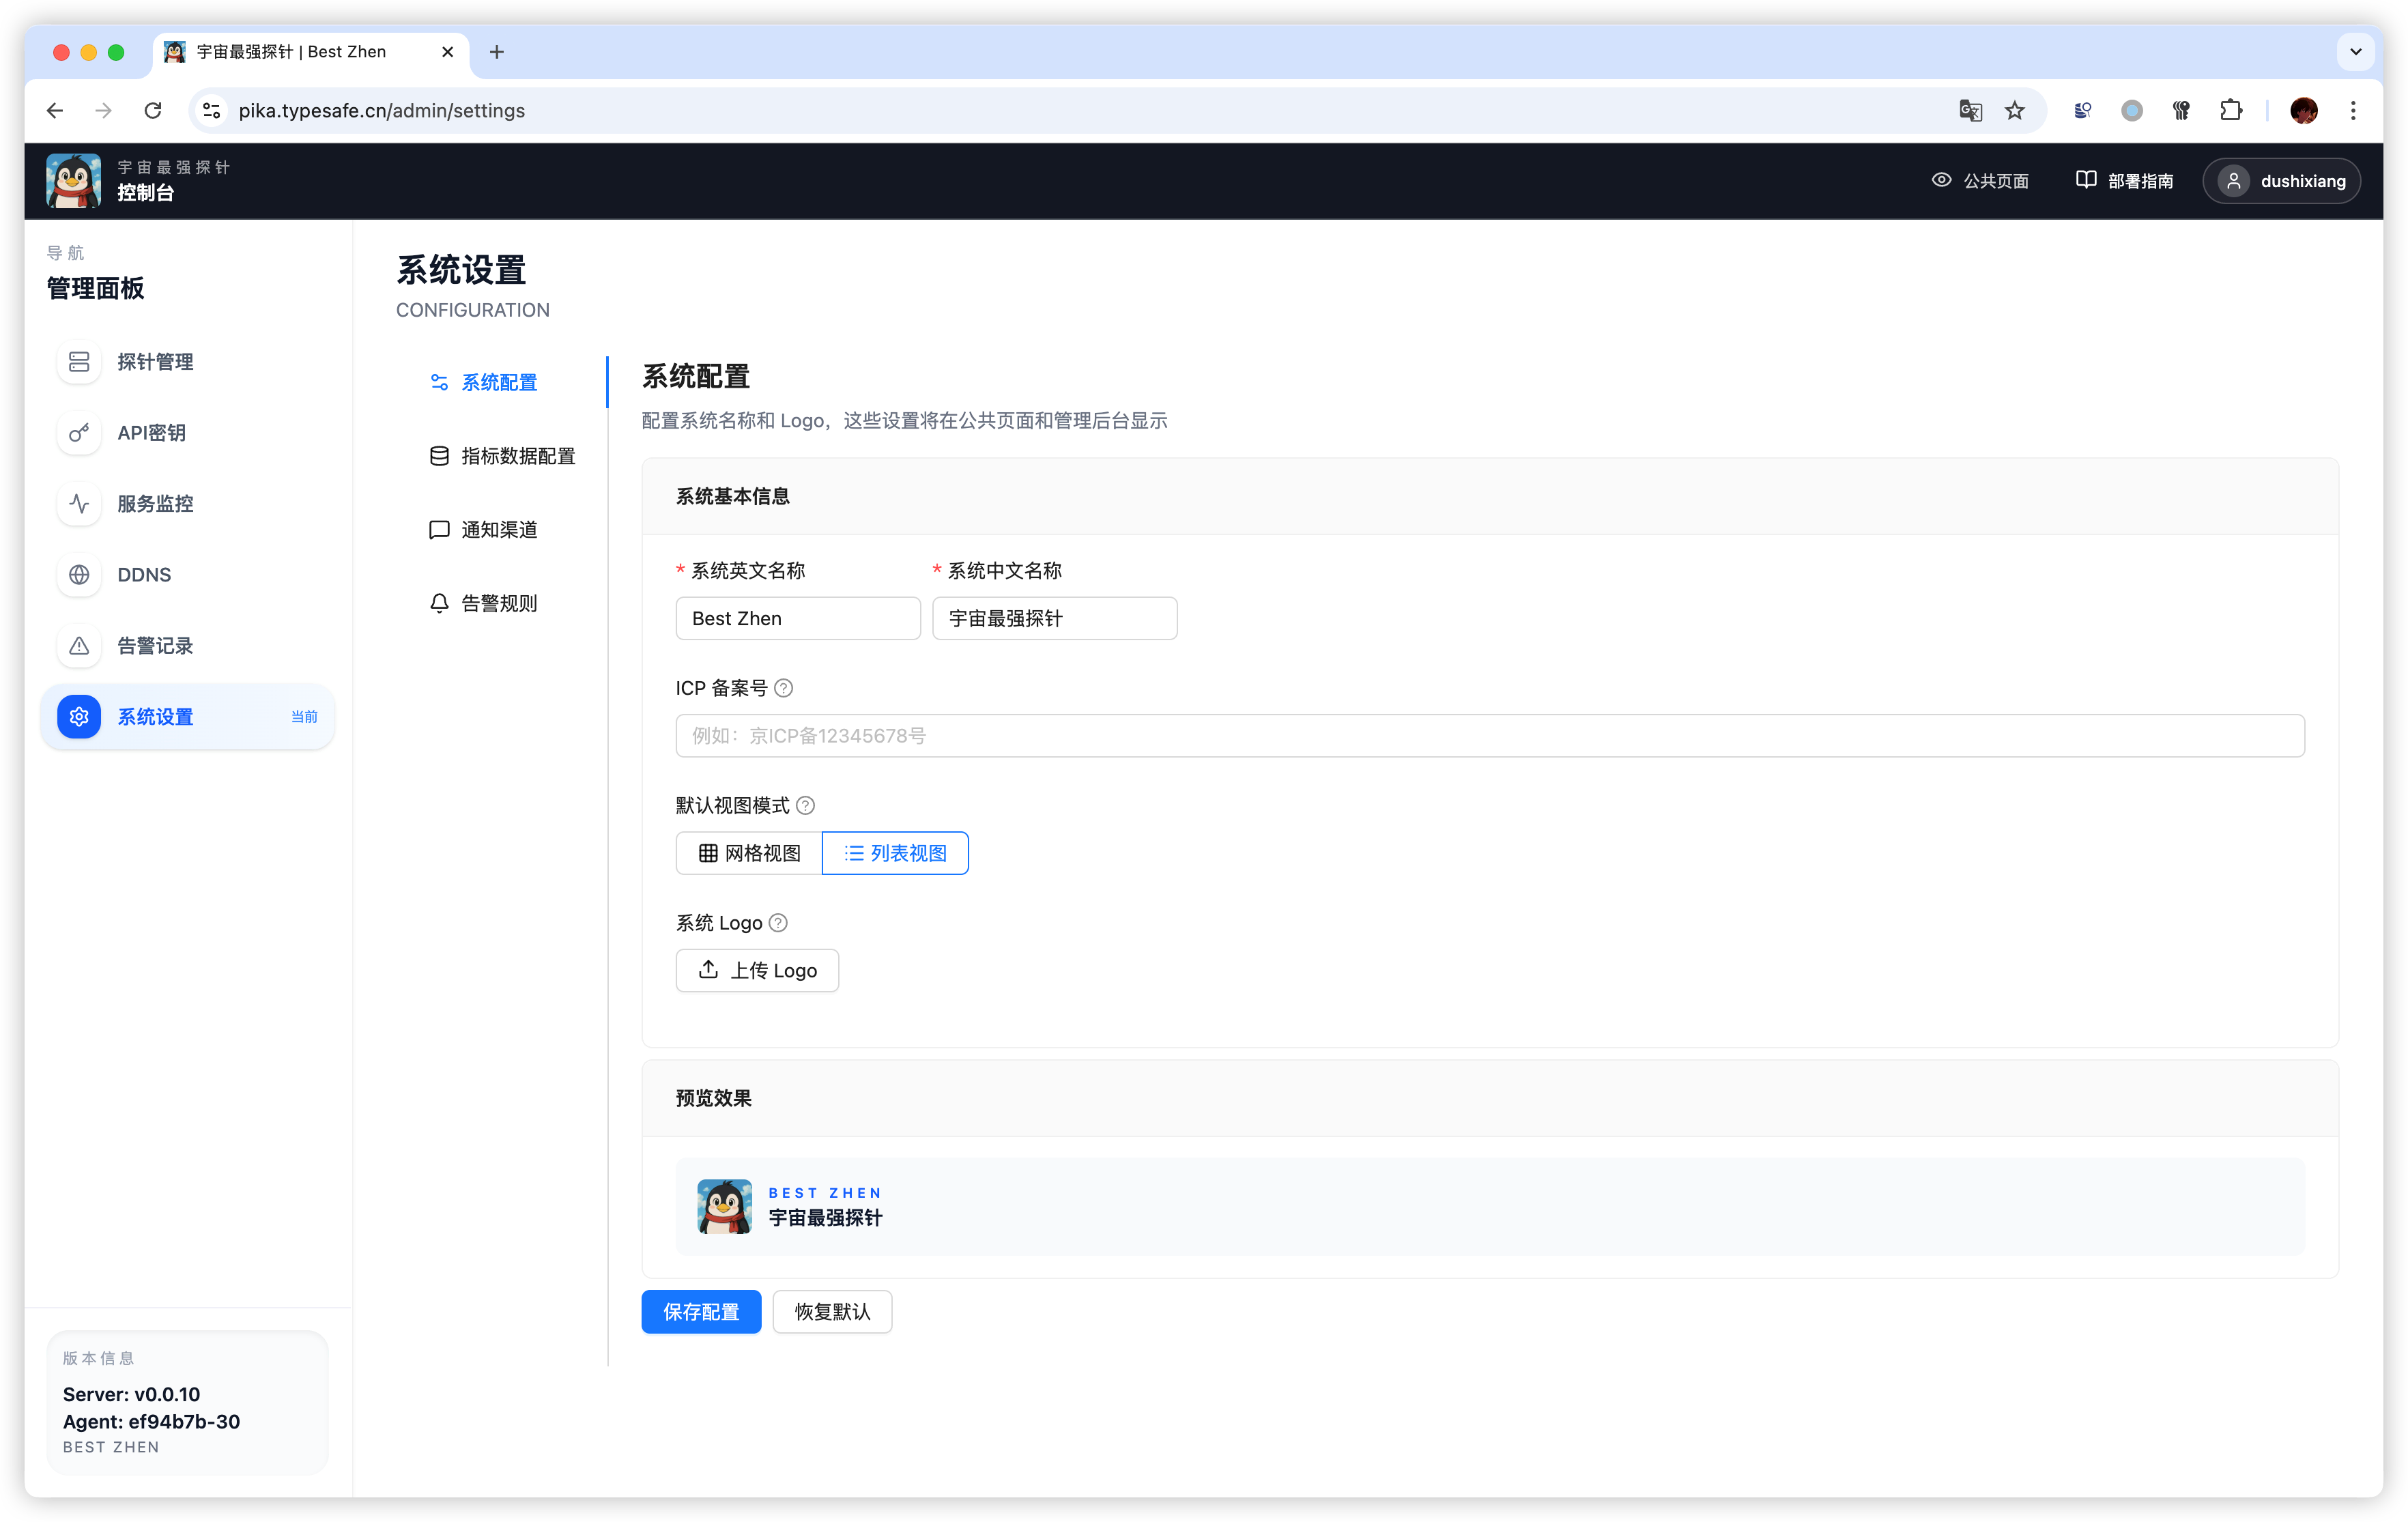
Task: Click the gray circle extension icon
Action: tap(2132, 110)
